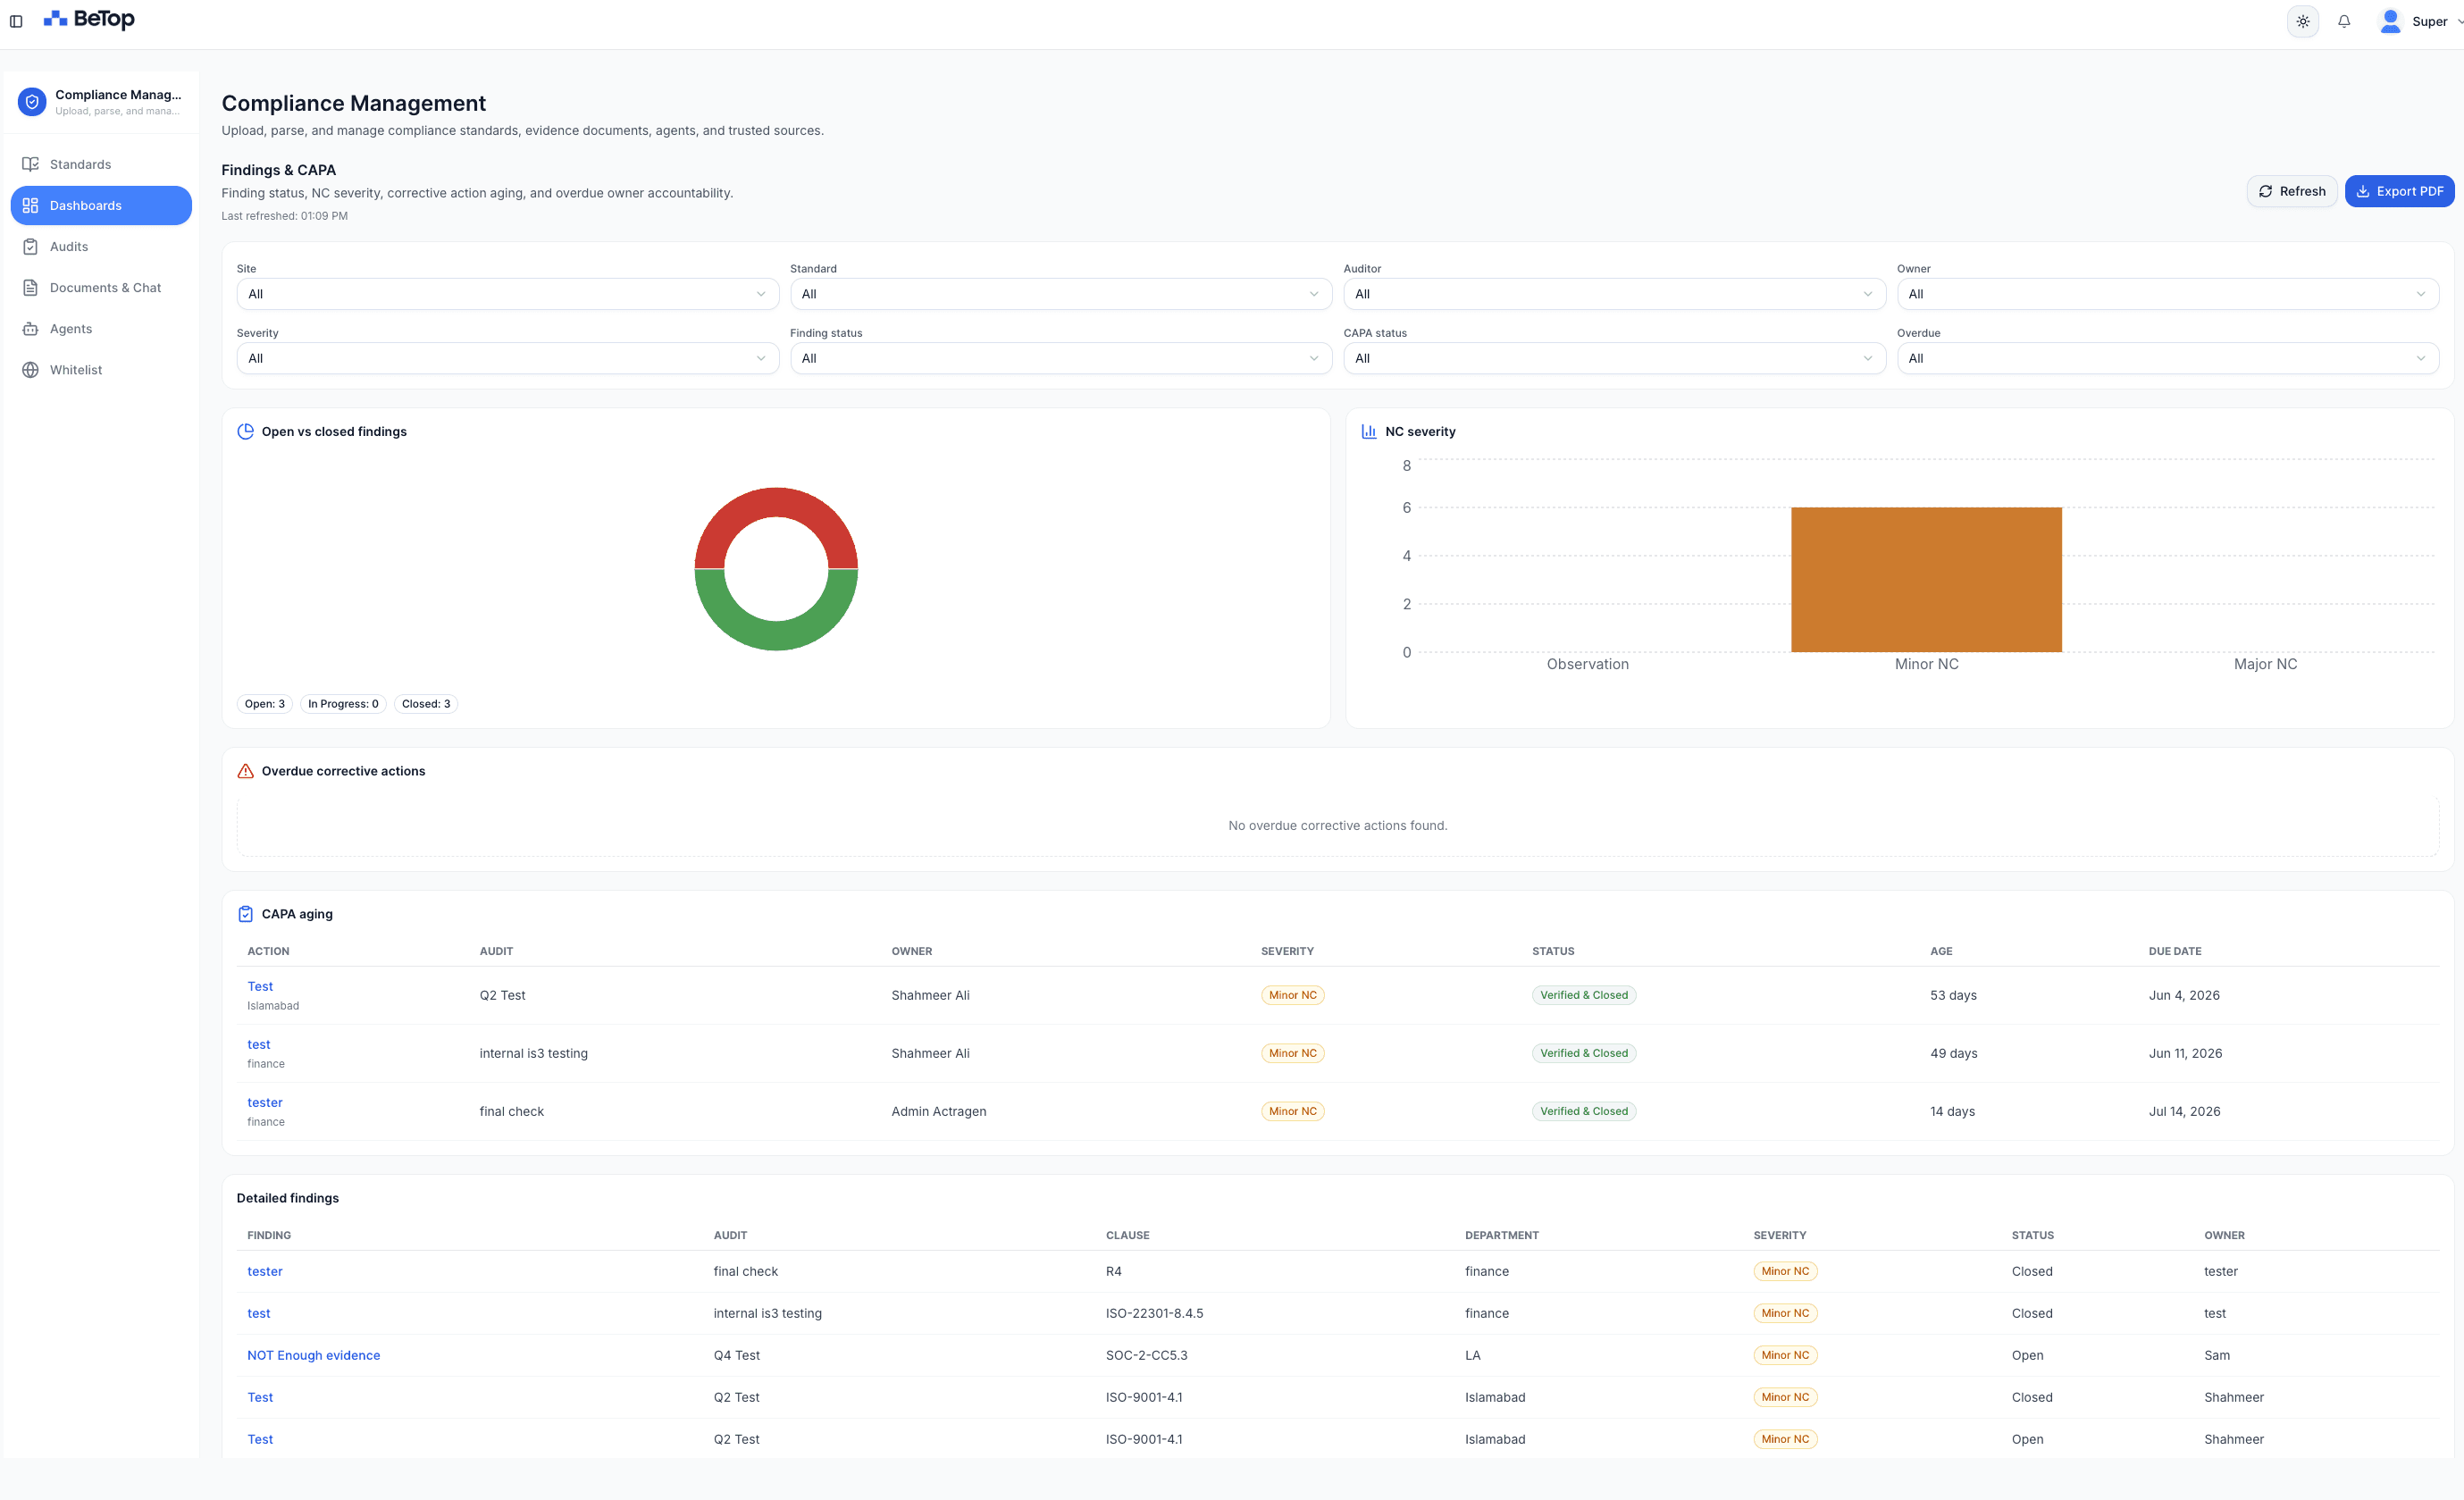This screenshot has height=1500, width=2464.
Task: Expand the Super user menu
Action: [x=2437, y=21]
